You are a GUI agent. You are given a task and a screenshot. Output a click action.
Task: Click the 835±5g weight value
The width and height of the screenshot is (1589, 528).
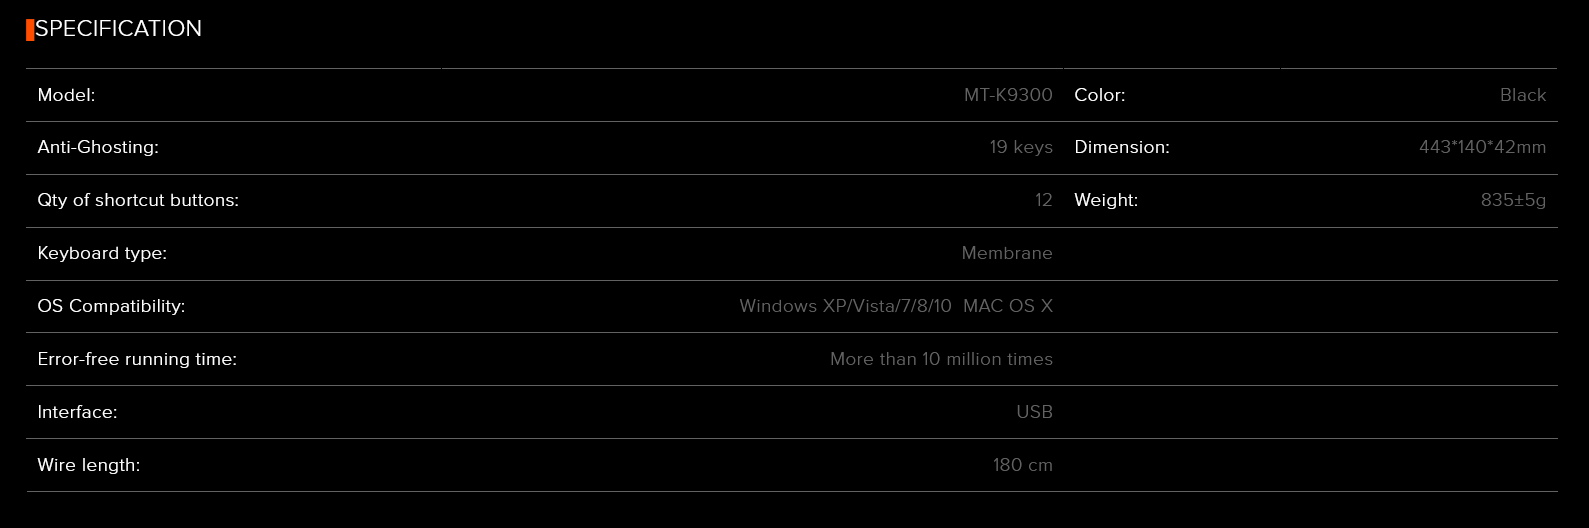[1513, 200]
